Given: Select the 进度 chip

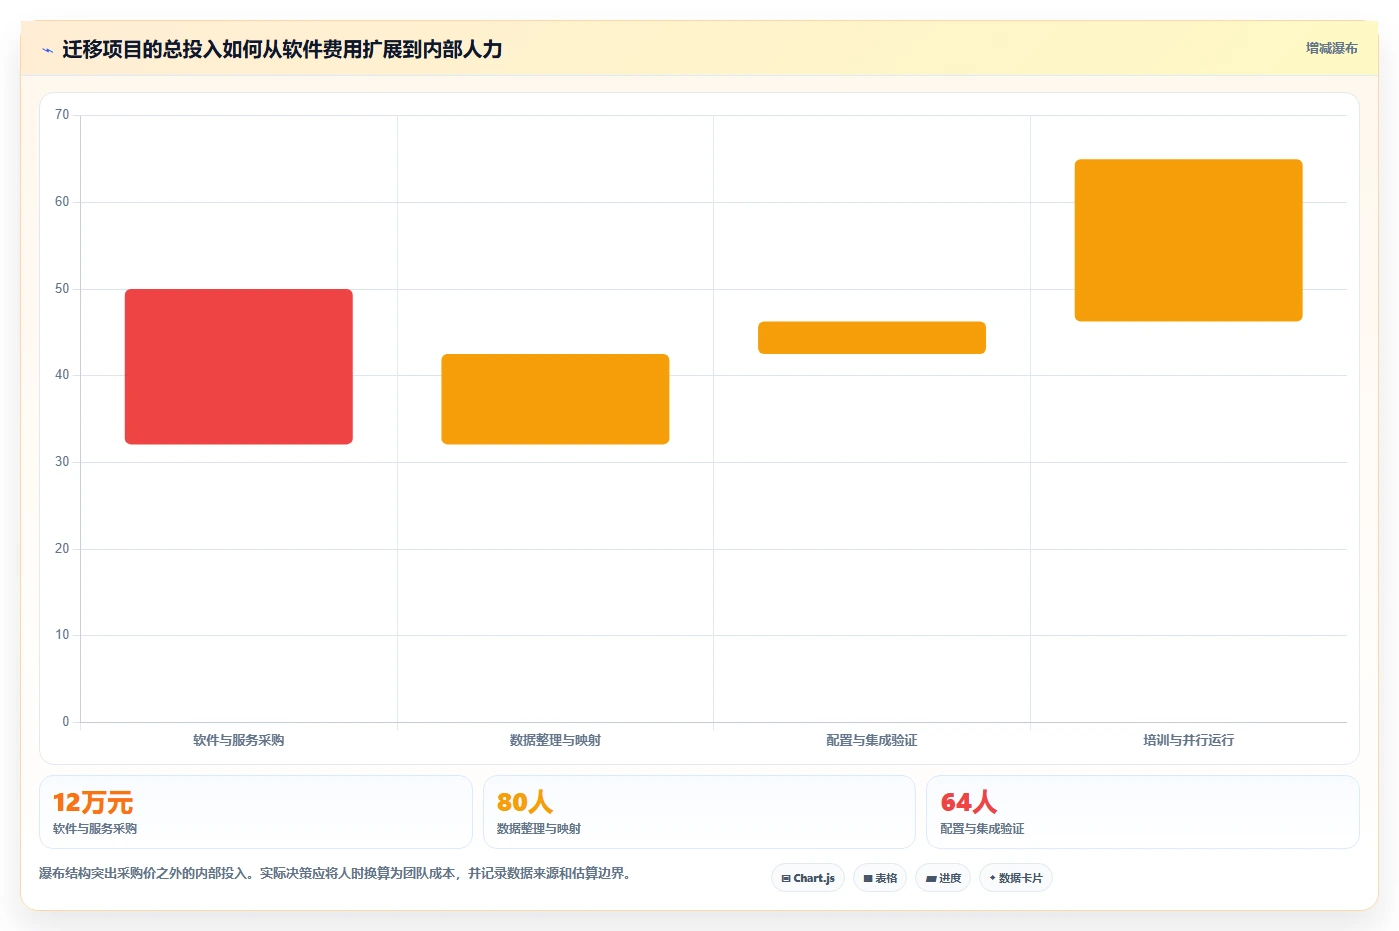Looking at the screenshot, I should click(x=943, y=878).
